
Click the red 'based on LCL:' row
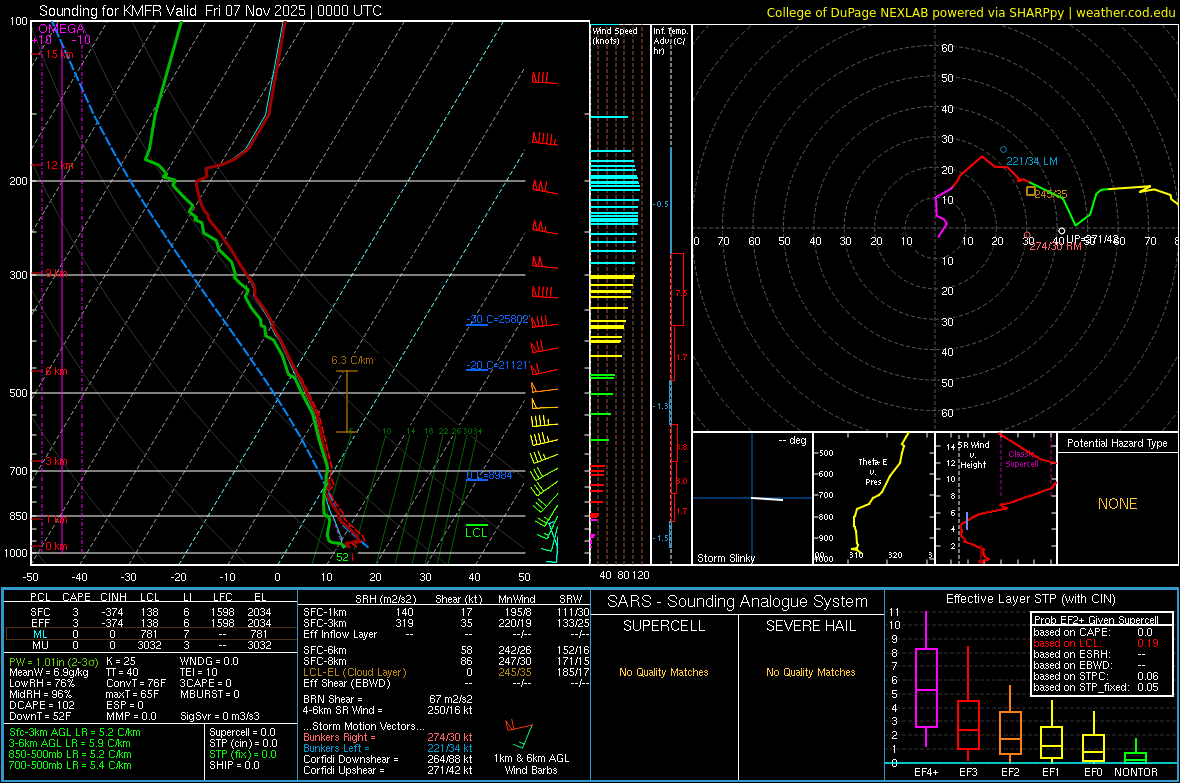(x=1096, y=643)
